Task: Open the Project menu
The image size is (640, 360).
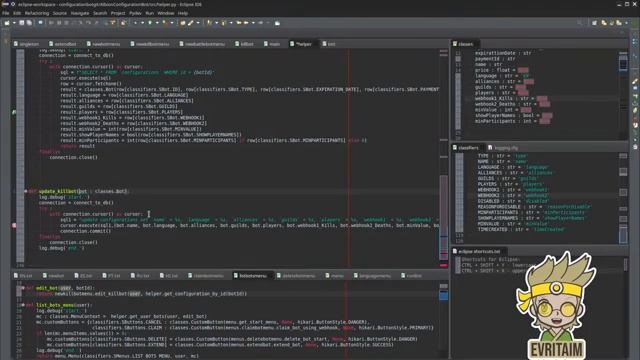Action: [x=118, y=13]
